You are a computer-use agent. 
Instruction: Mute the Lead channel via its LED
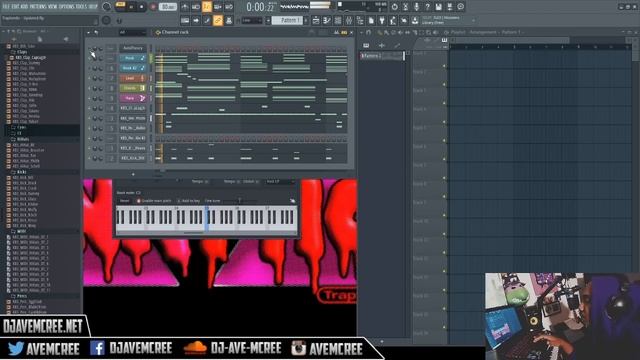pos(90,78)
